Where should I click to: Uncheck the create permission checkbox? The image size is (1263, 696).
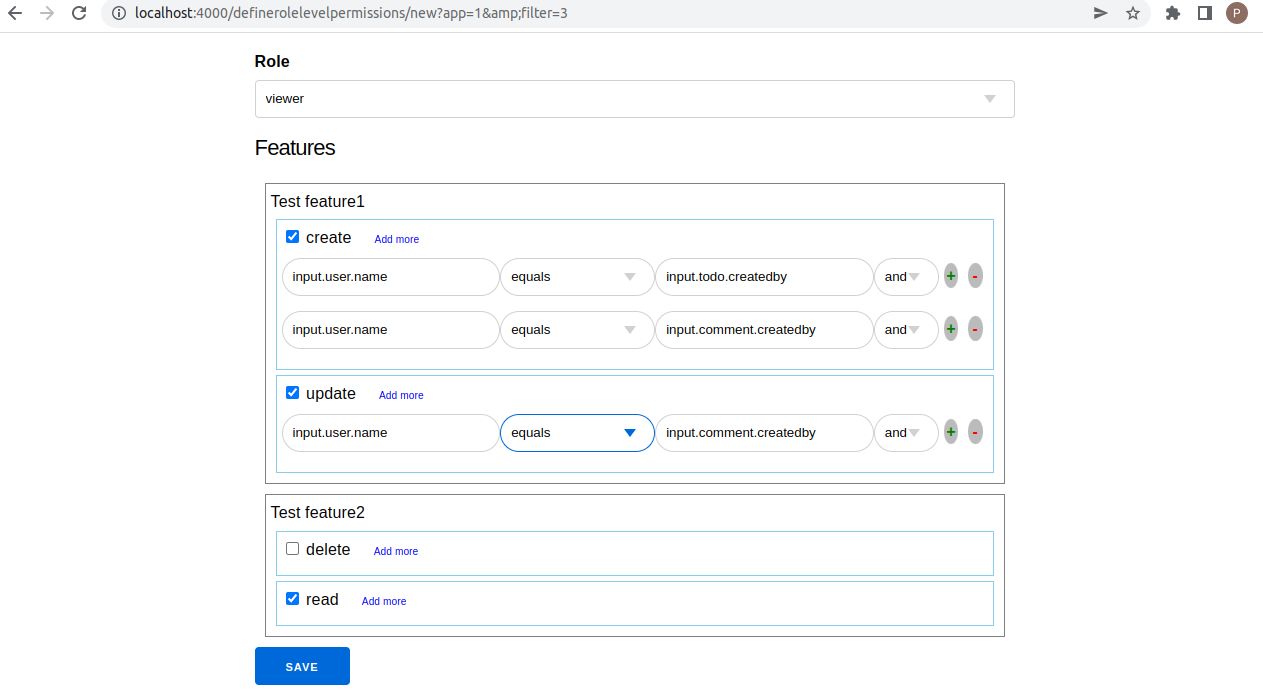(x=293, y=237)
